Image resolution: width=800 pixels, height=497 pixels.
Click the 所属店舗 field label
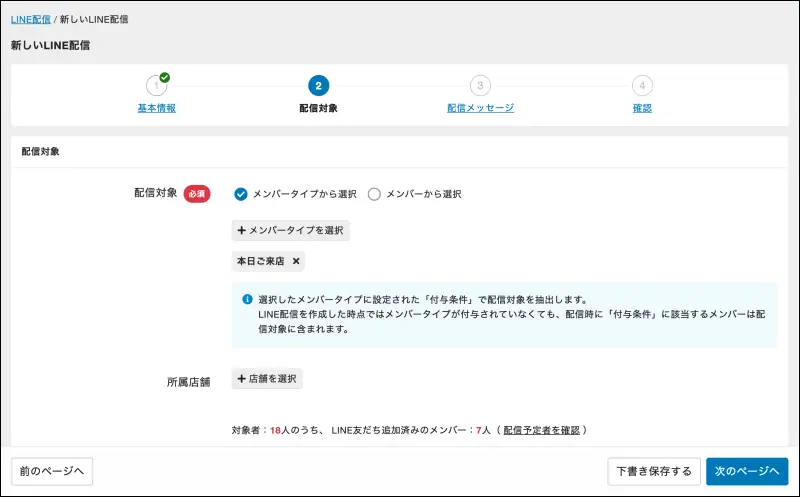188,382
